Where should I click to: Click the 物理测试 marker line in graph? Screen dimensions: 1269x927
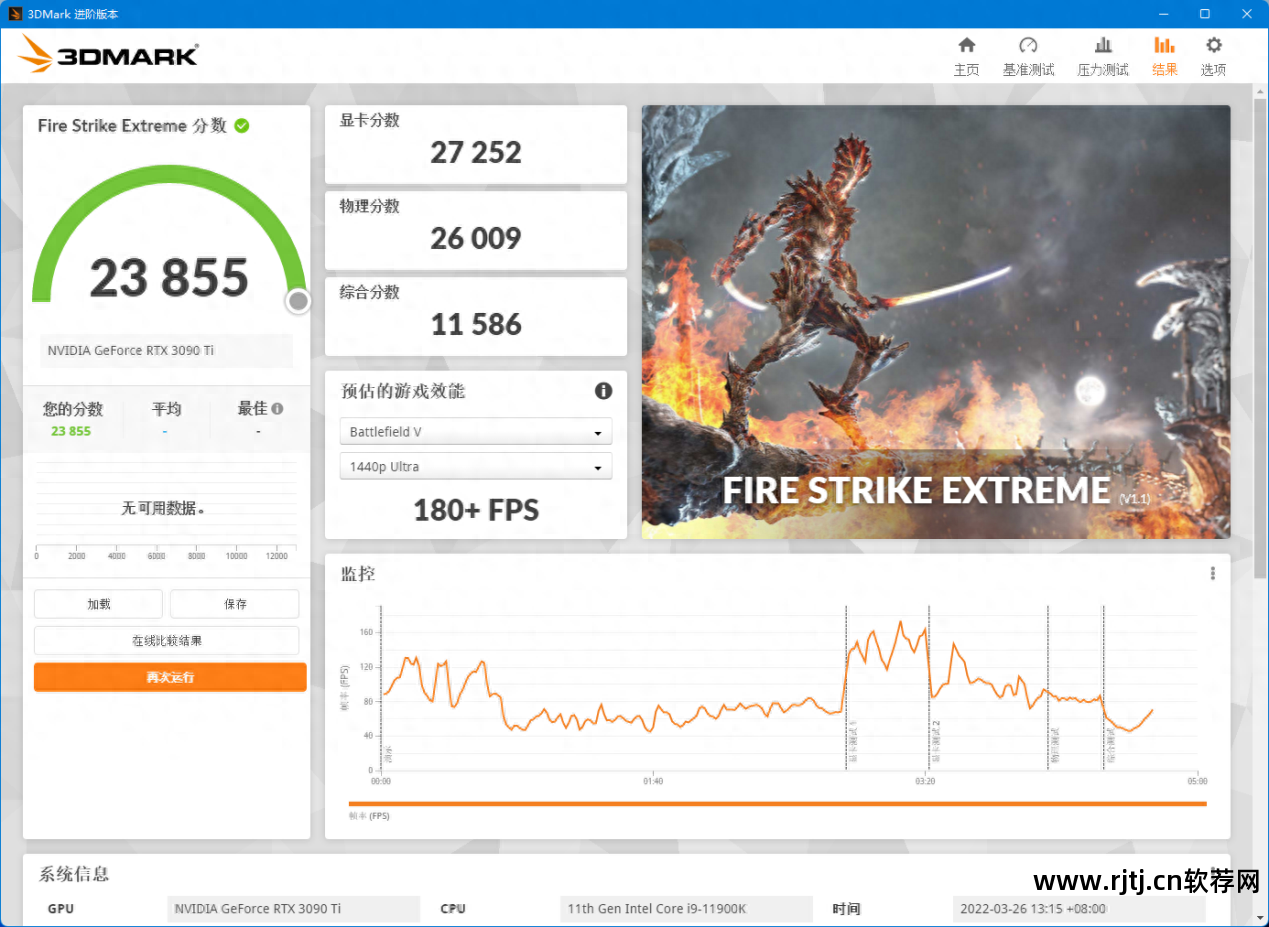click(x=1048, y=688)
